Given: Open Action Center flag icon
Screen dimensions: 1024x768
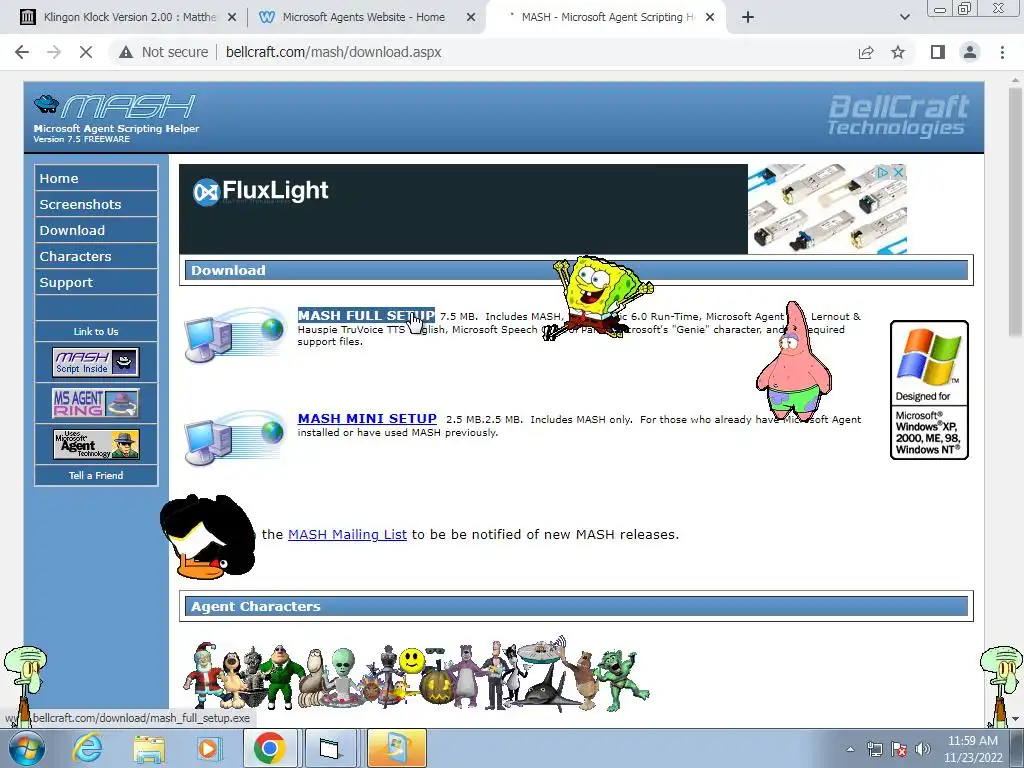Looking at the screenshot, I should click(x=899, y=749).
